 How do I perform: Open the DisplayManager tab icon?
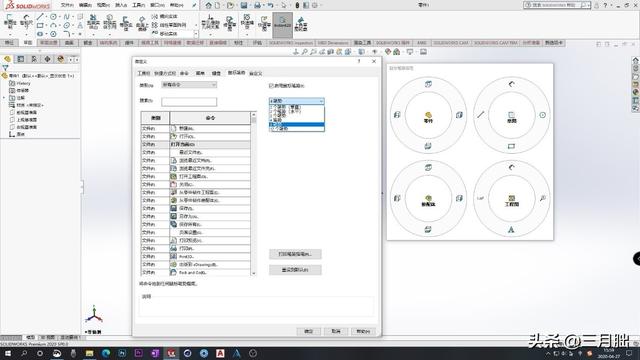tap(61, 59)
